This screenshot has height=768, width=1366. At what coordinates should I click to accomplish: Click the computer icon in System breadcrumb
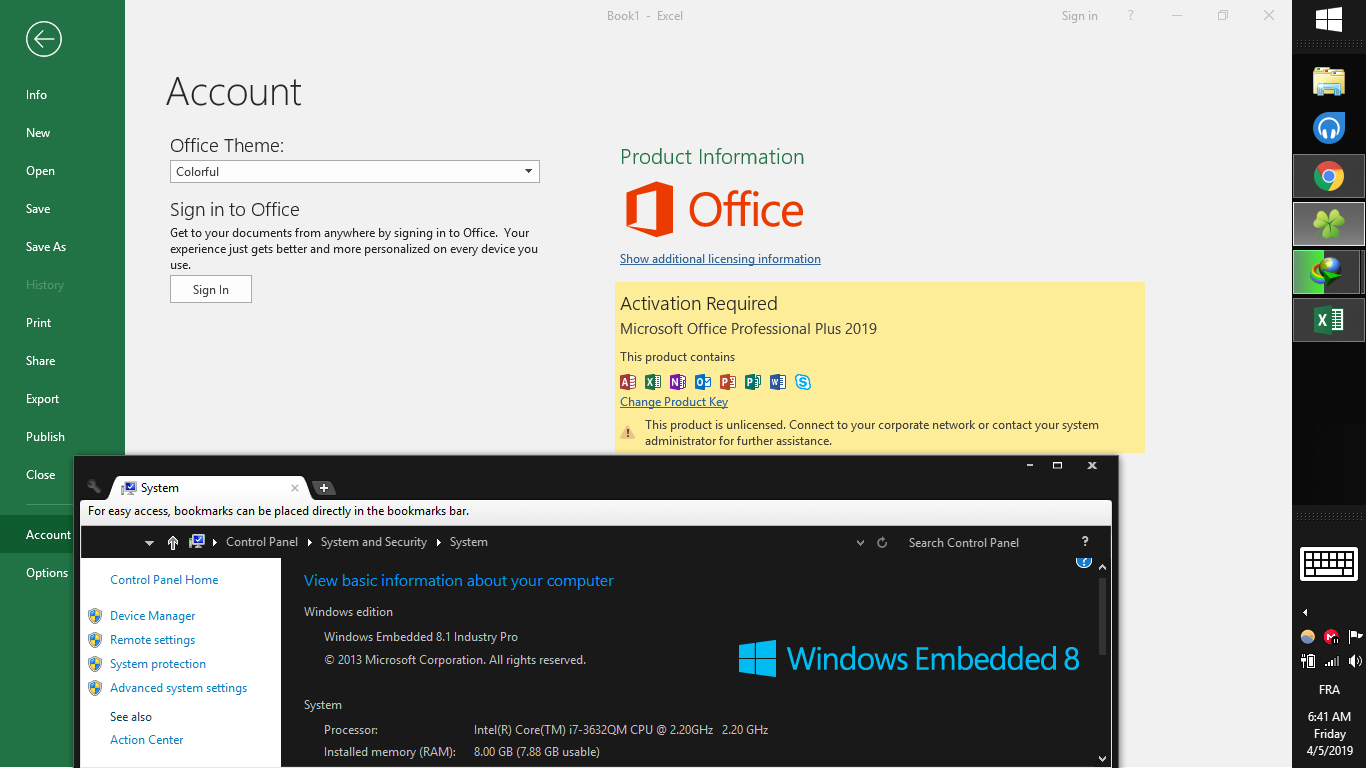(x=197, y=541)
